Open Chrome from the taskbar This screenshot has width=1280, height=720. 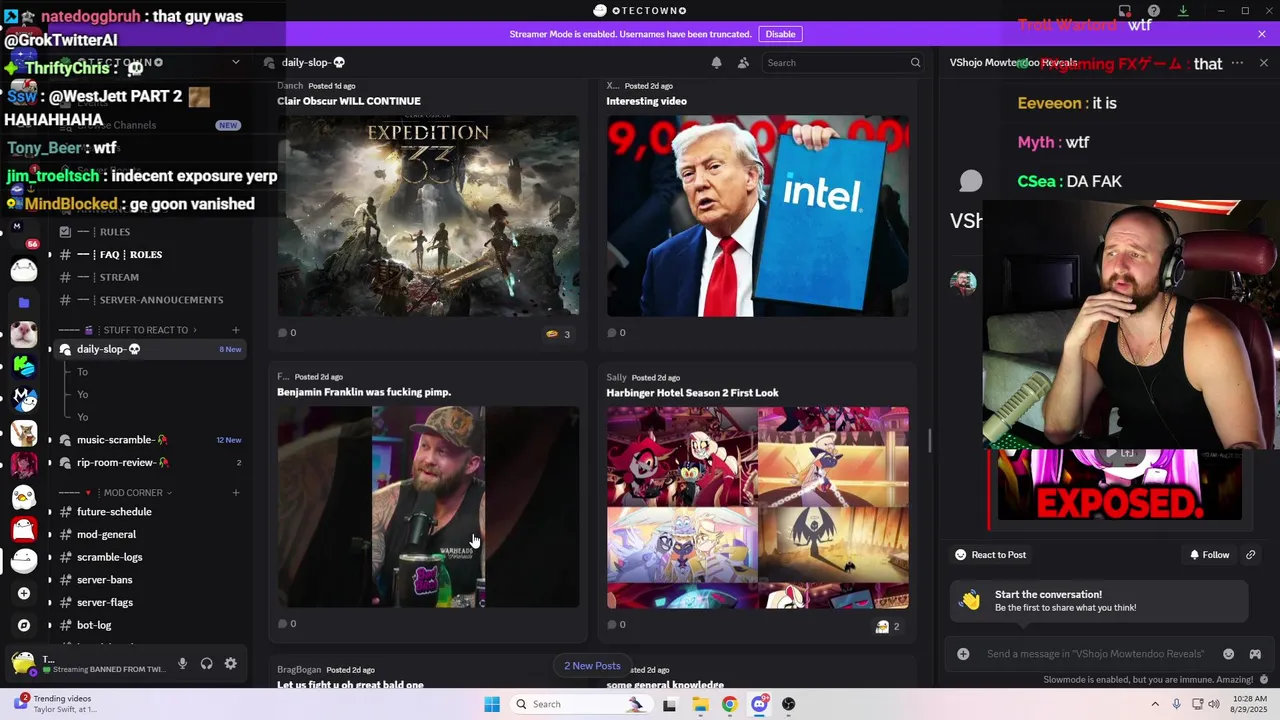(x=729, y=704)
